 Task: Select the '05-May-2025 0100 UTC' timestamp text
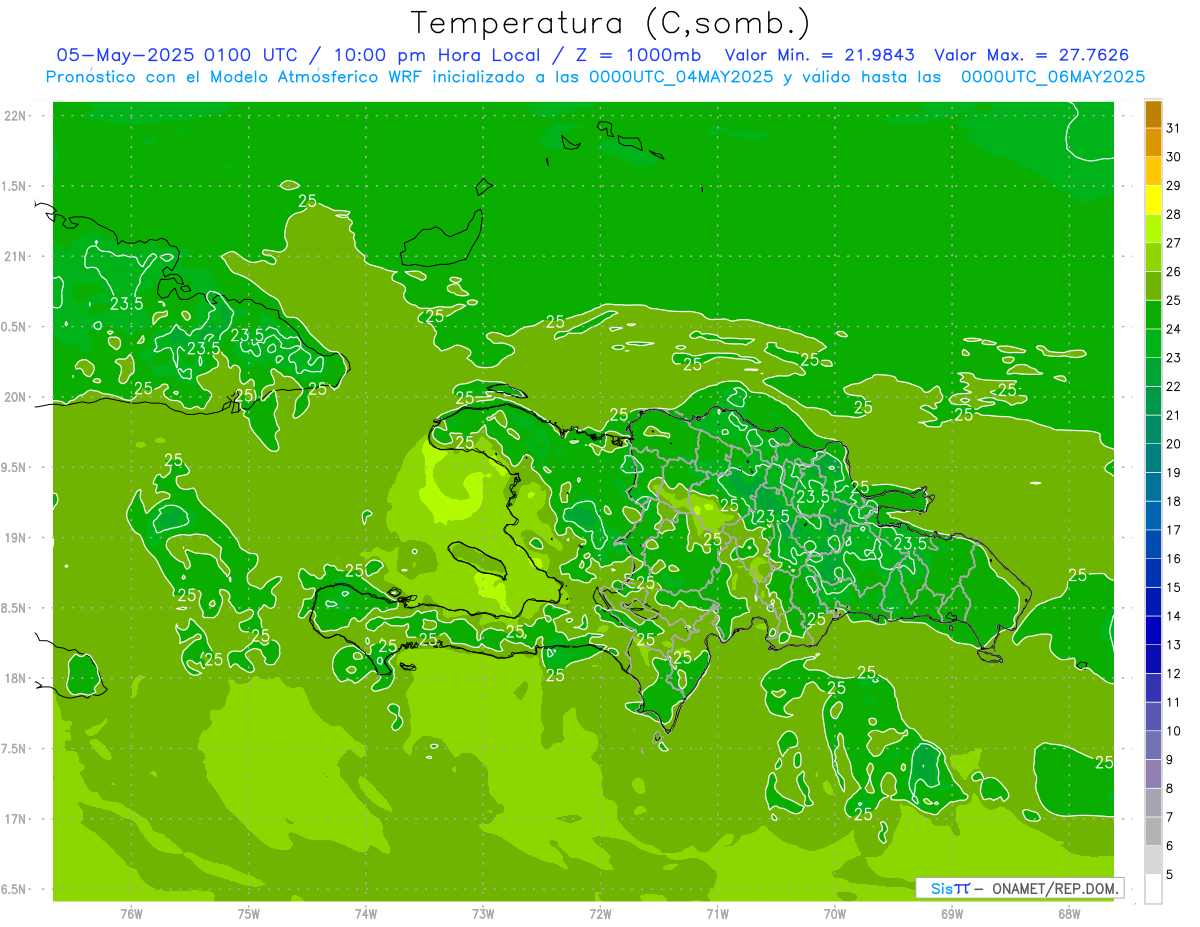pos(177,55)
